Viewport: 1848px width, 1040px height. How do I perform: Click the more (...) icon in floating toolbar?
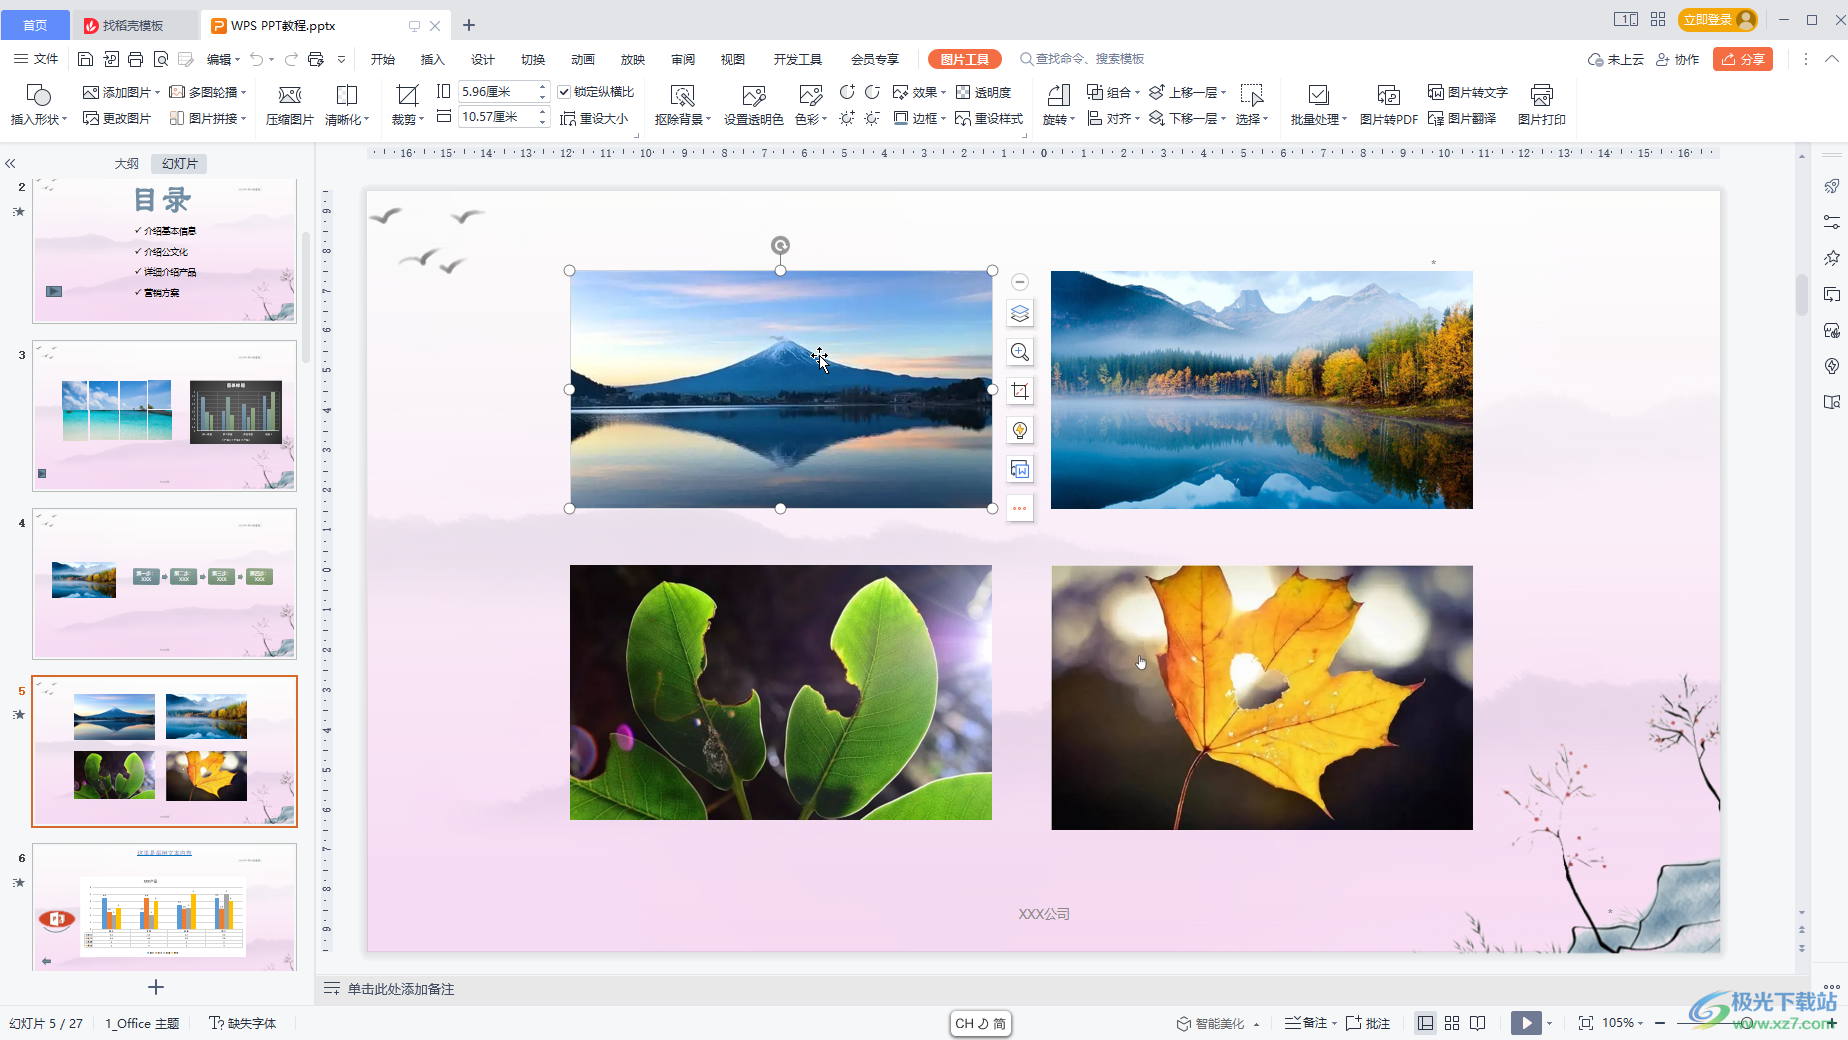[1020, 508]
